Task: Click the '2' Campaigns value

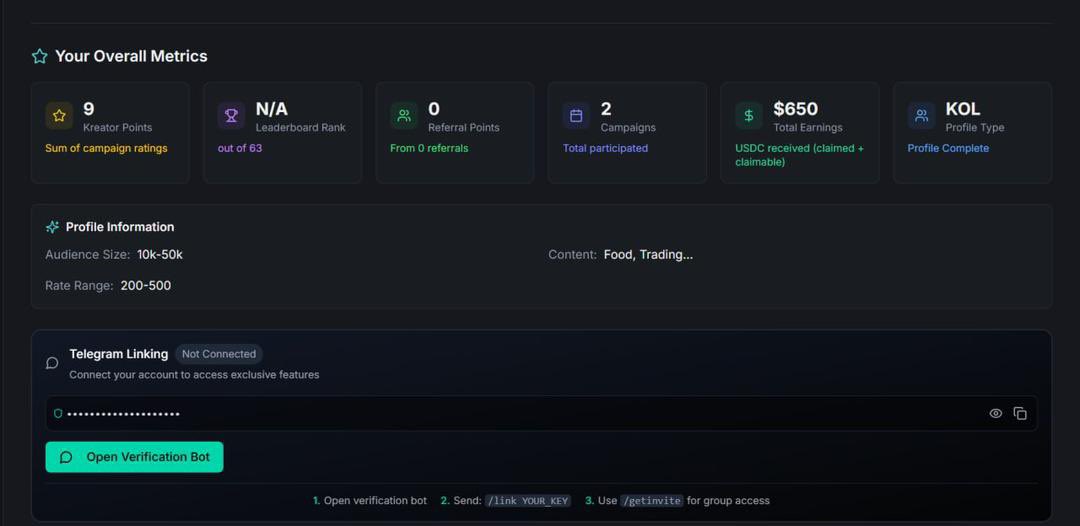Action: pyautogui.click(x=606, y=109)
